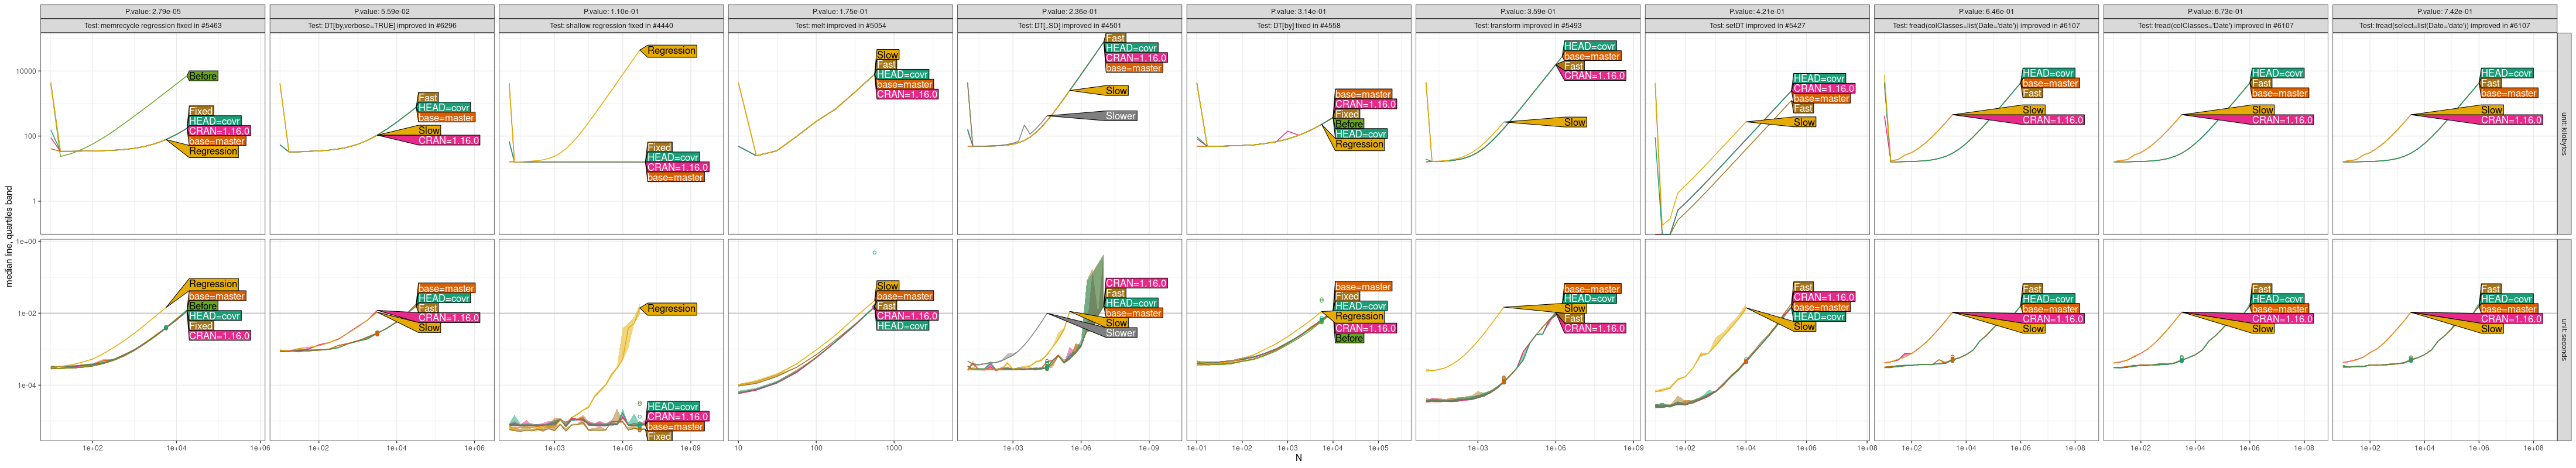Click '1e+01' x-axis tick under DT[by] plot
Viewport: 2576px width, 468px height.
(x=1197, y=448)
